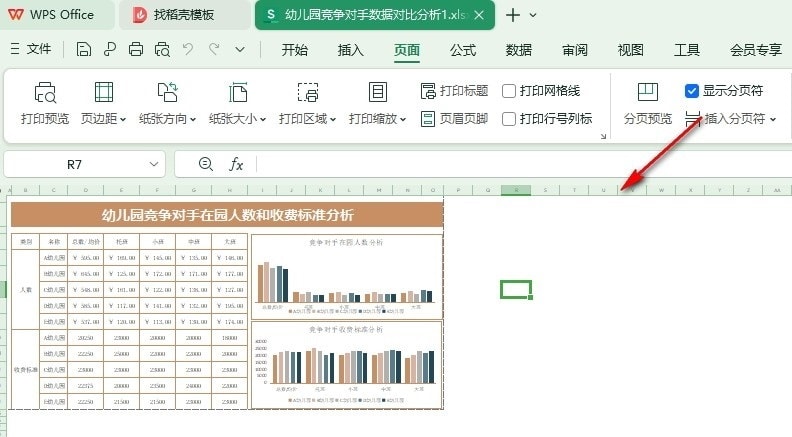Viewport: 792px width, 437px height.
Task: Expand the 插入分页符 dropdown arrow
Action: (x=773, y=120)
